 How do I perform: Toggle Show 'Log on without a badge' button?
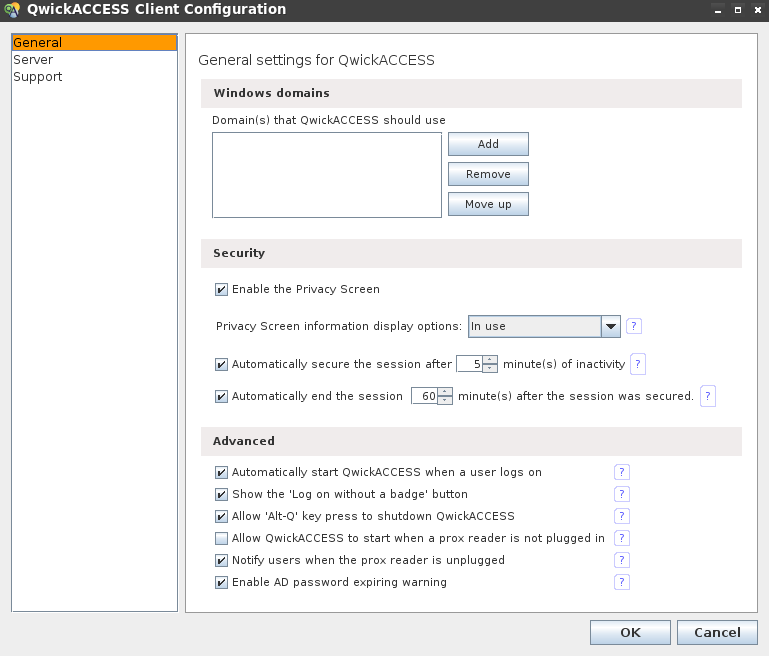click(x=221, y=494)
